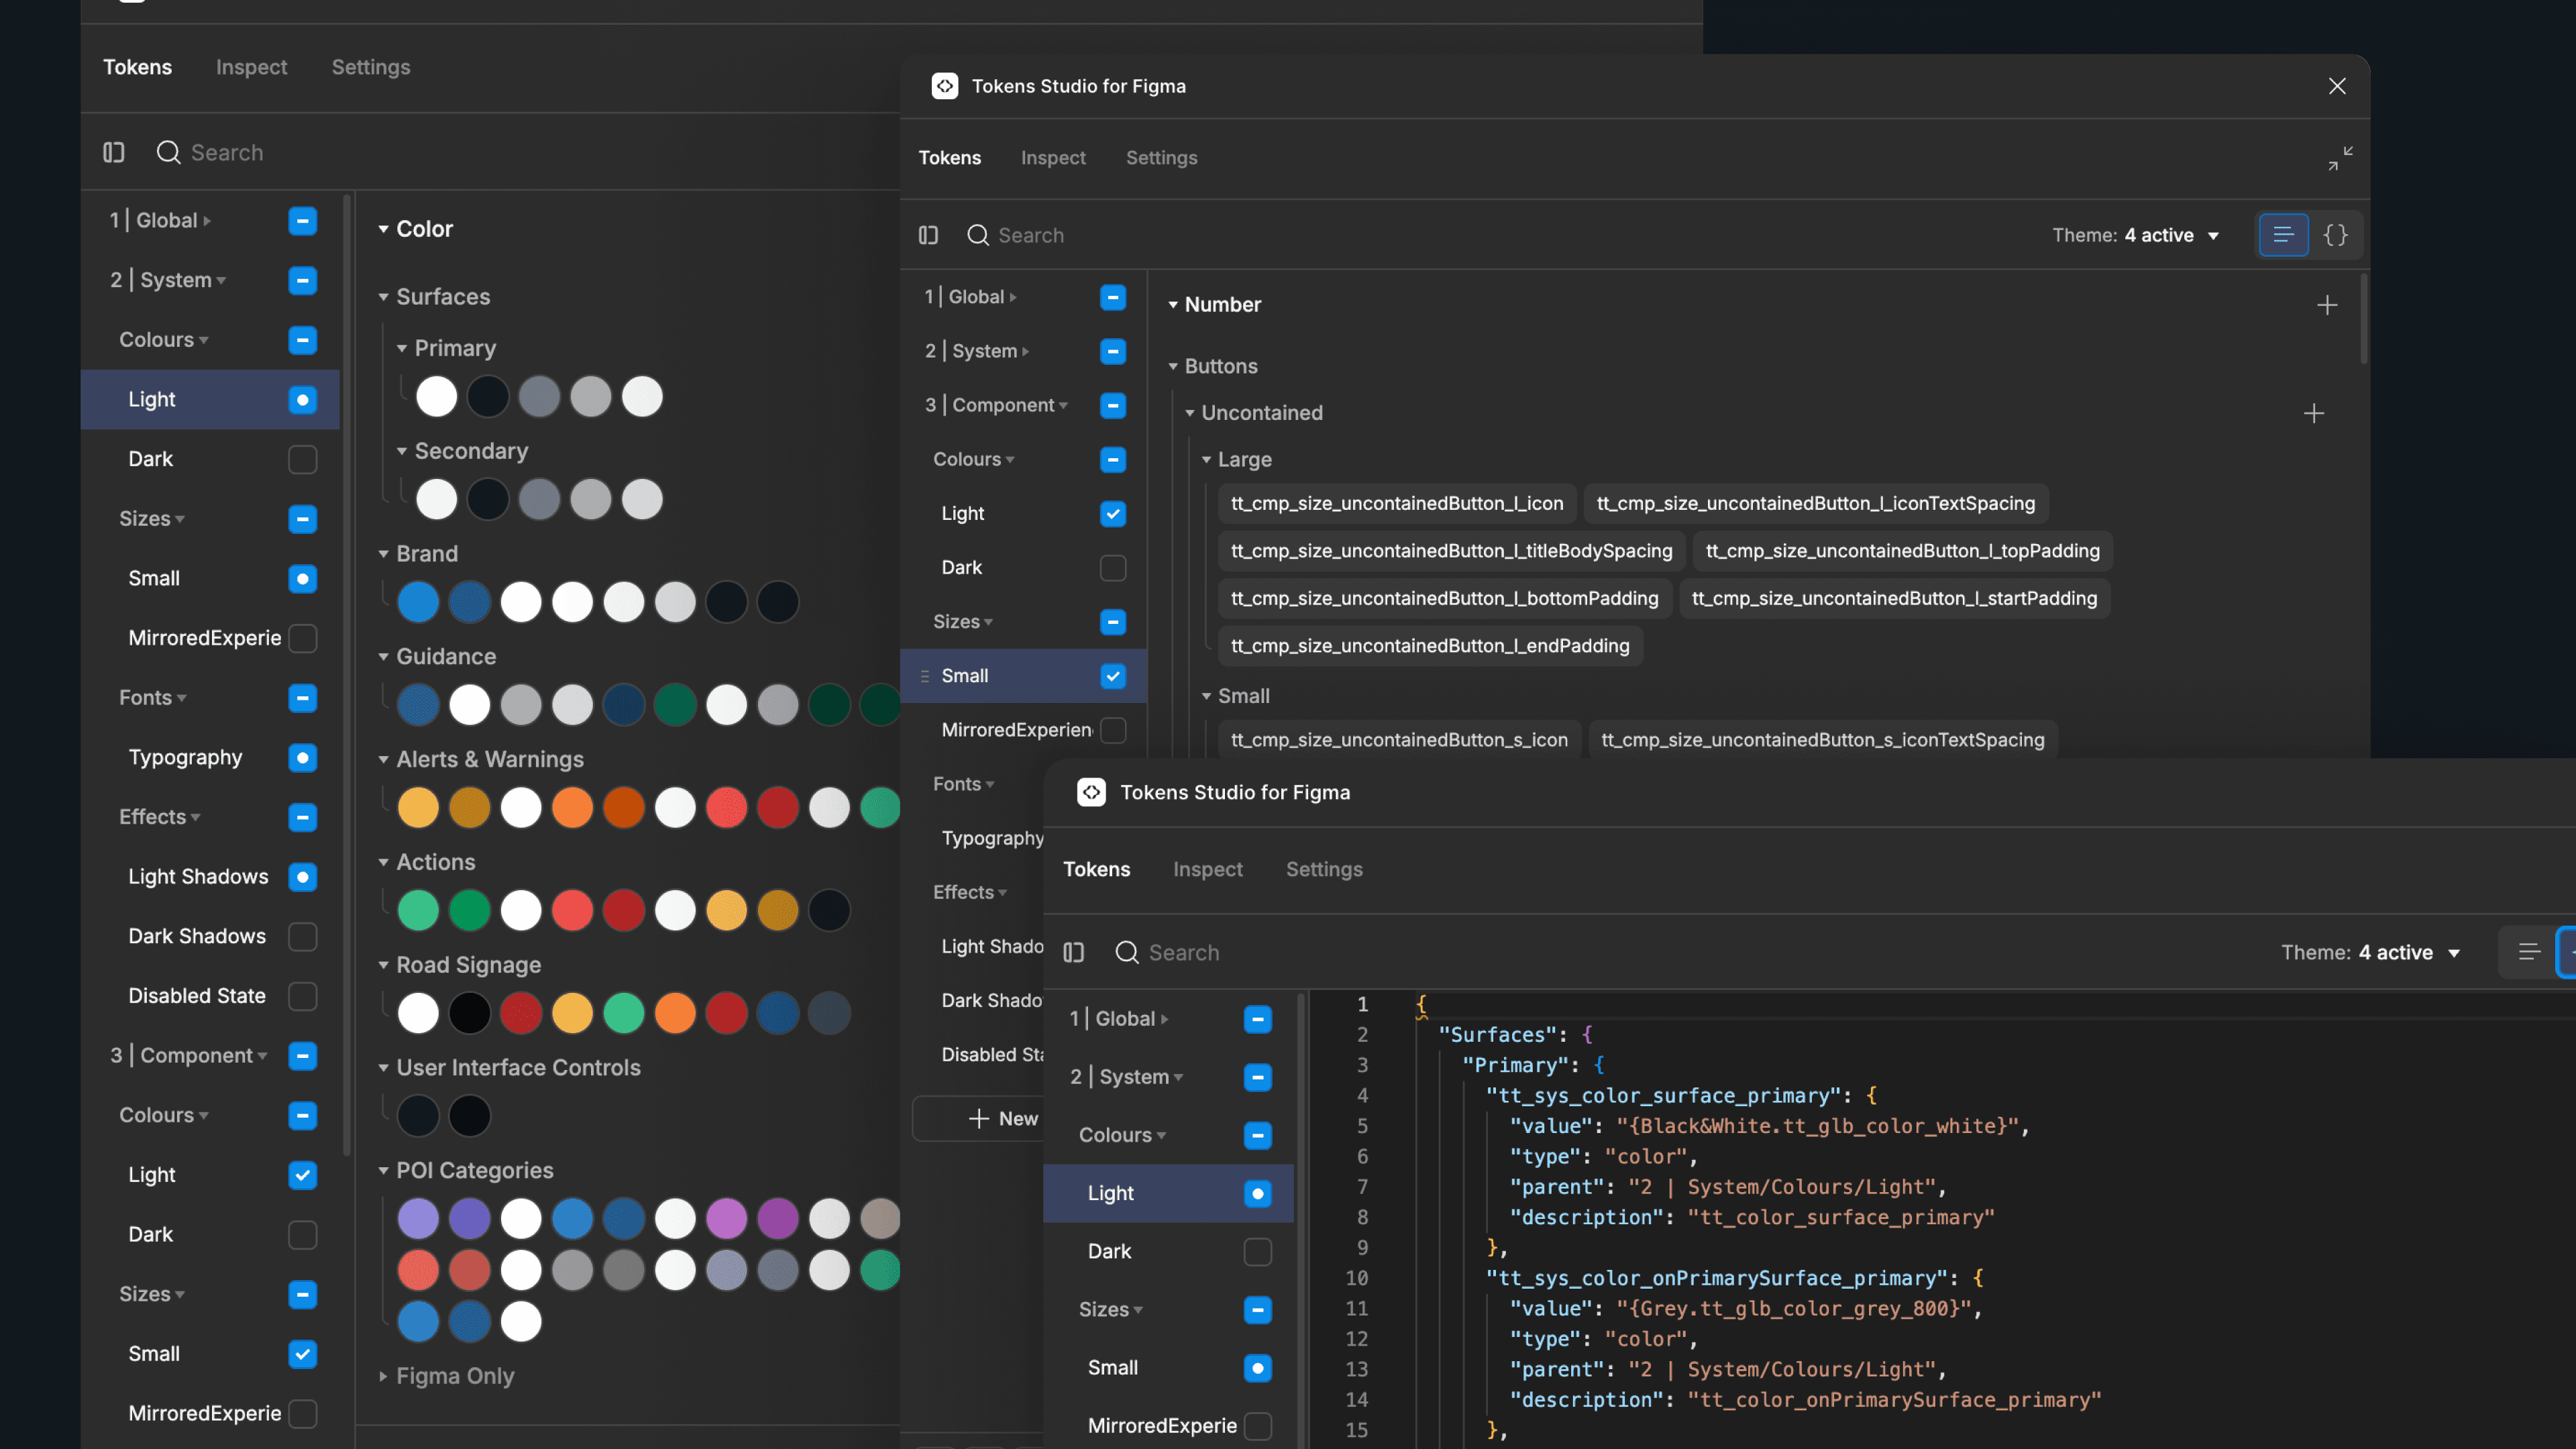Close the middle Tokens Studio window
Viewport: 2576px width, 1449px height.
(x=2337, y=86)
